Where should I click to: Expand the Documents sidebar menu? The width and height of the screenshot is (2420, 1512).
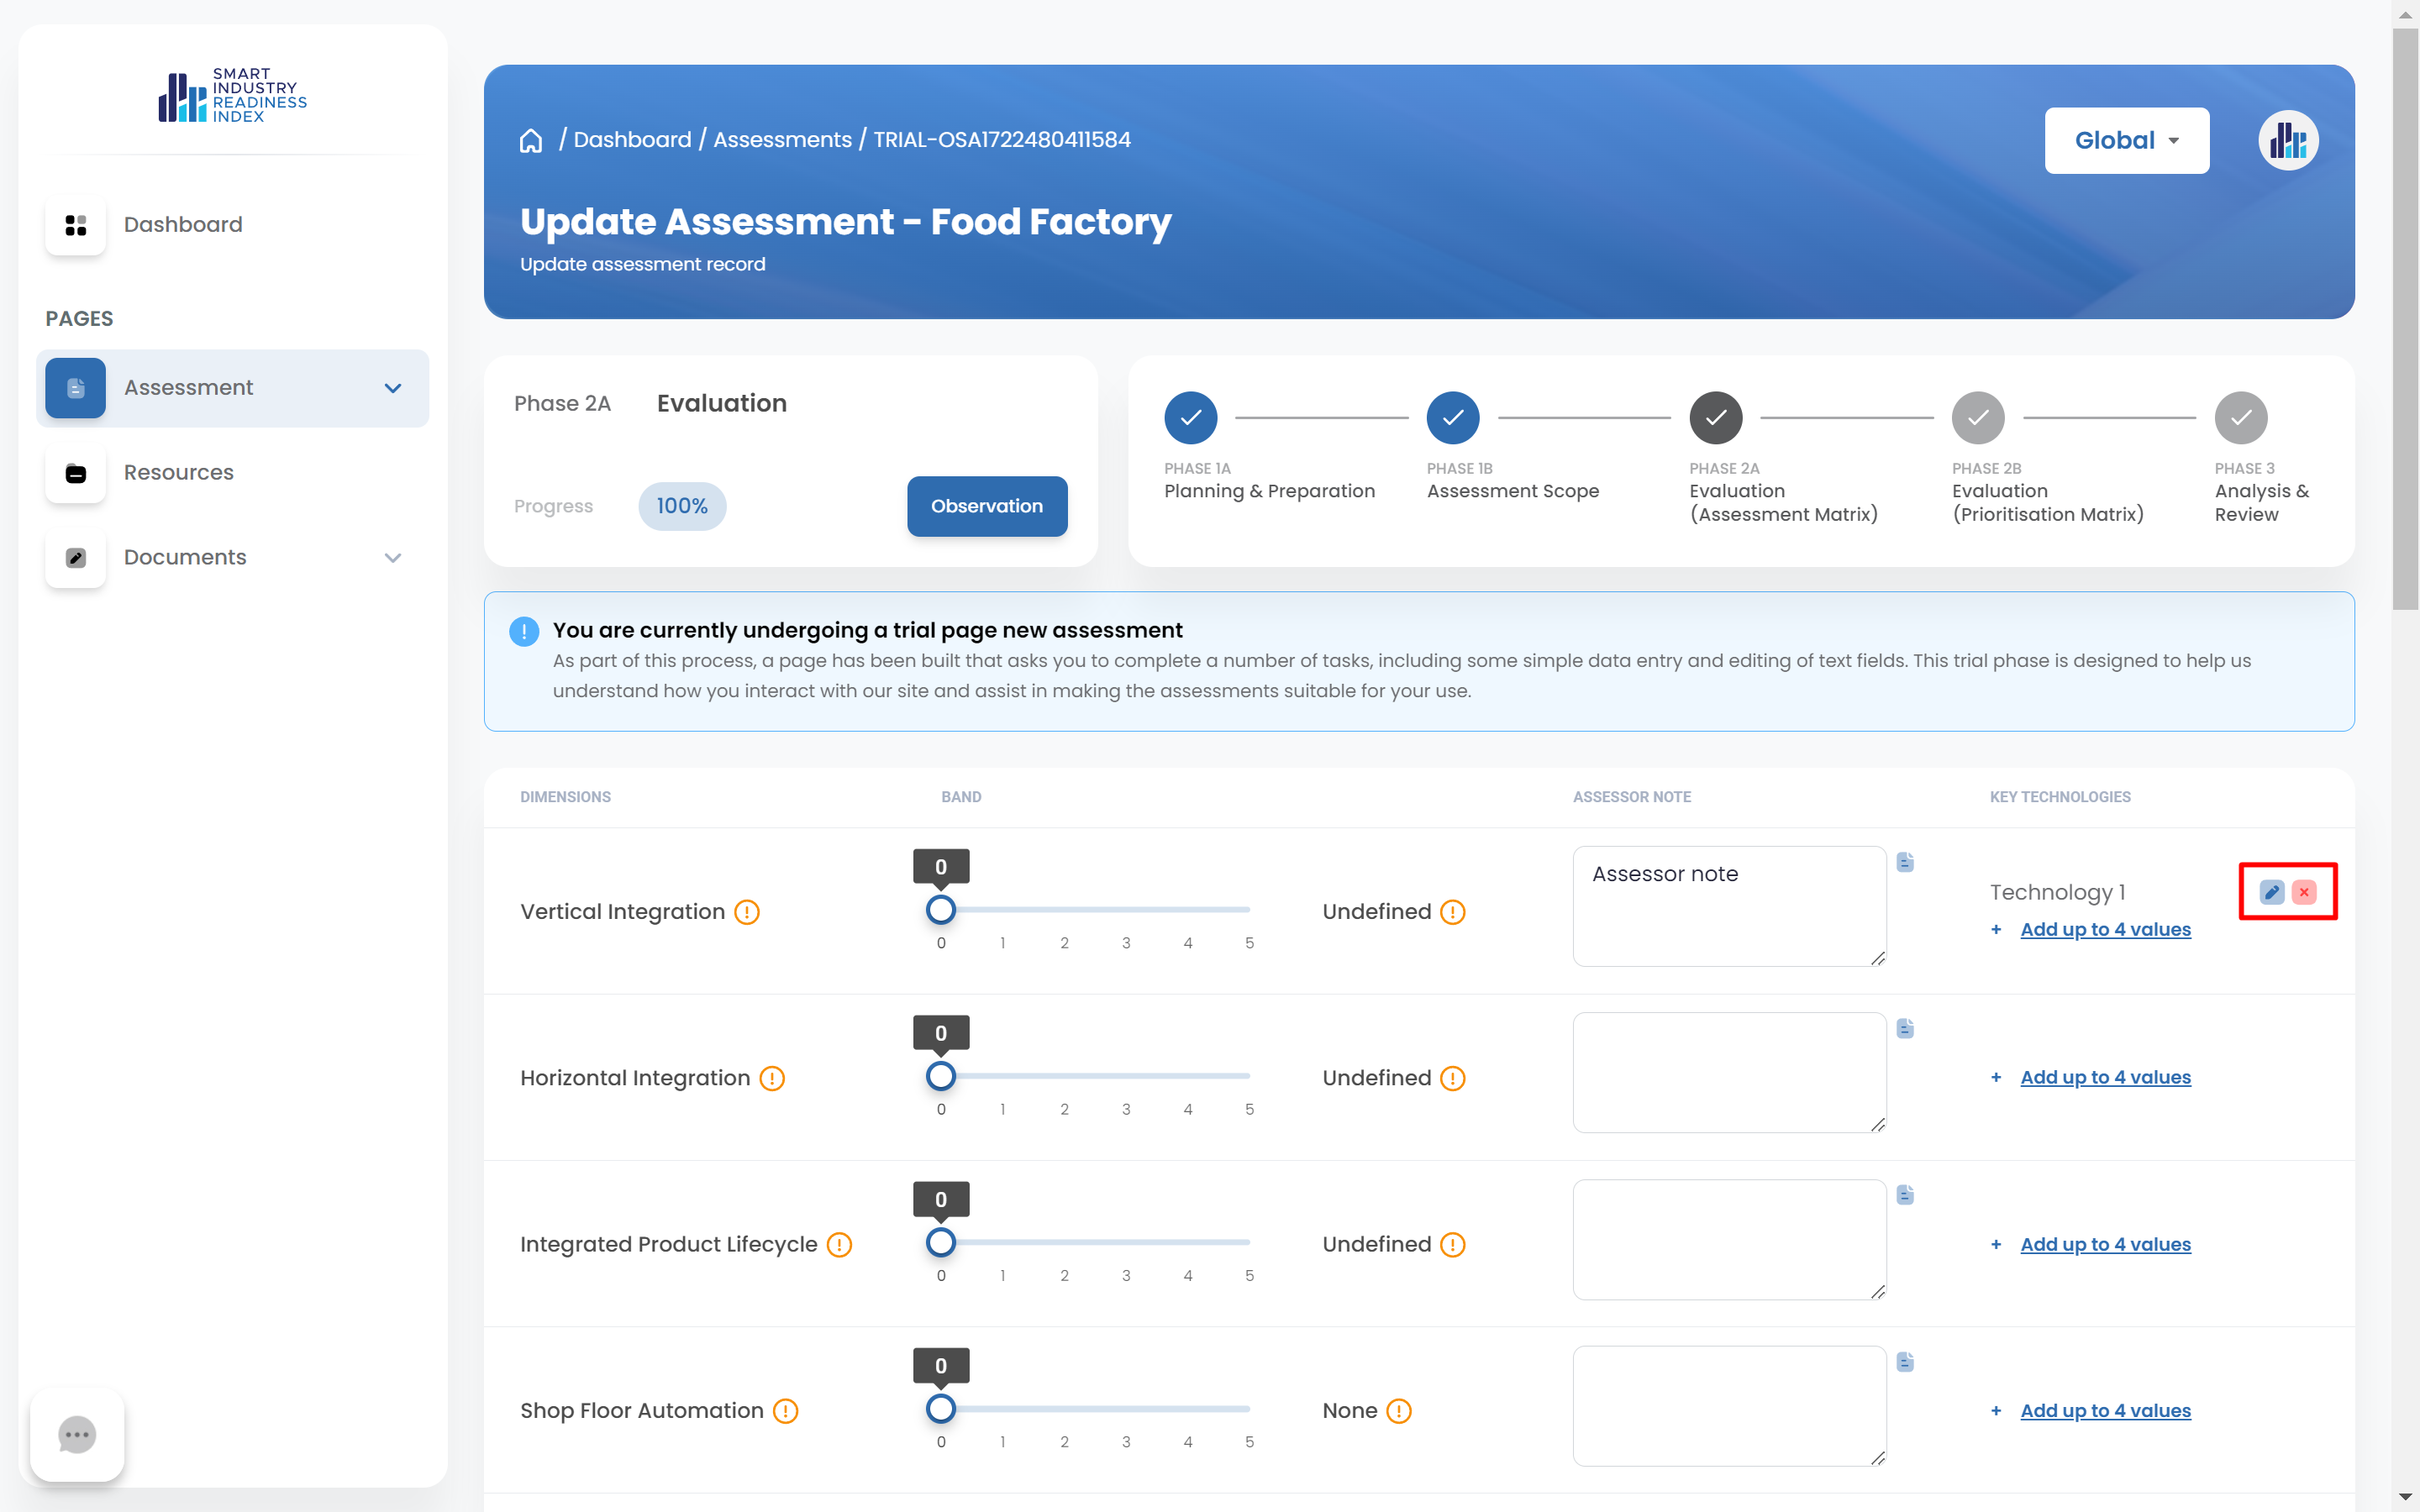click(x=393, y=558)
